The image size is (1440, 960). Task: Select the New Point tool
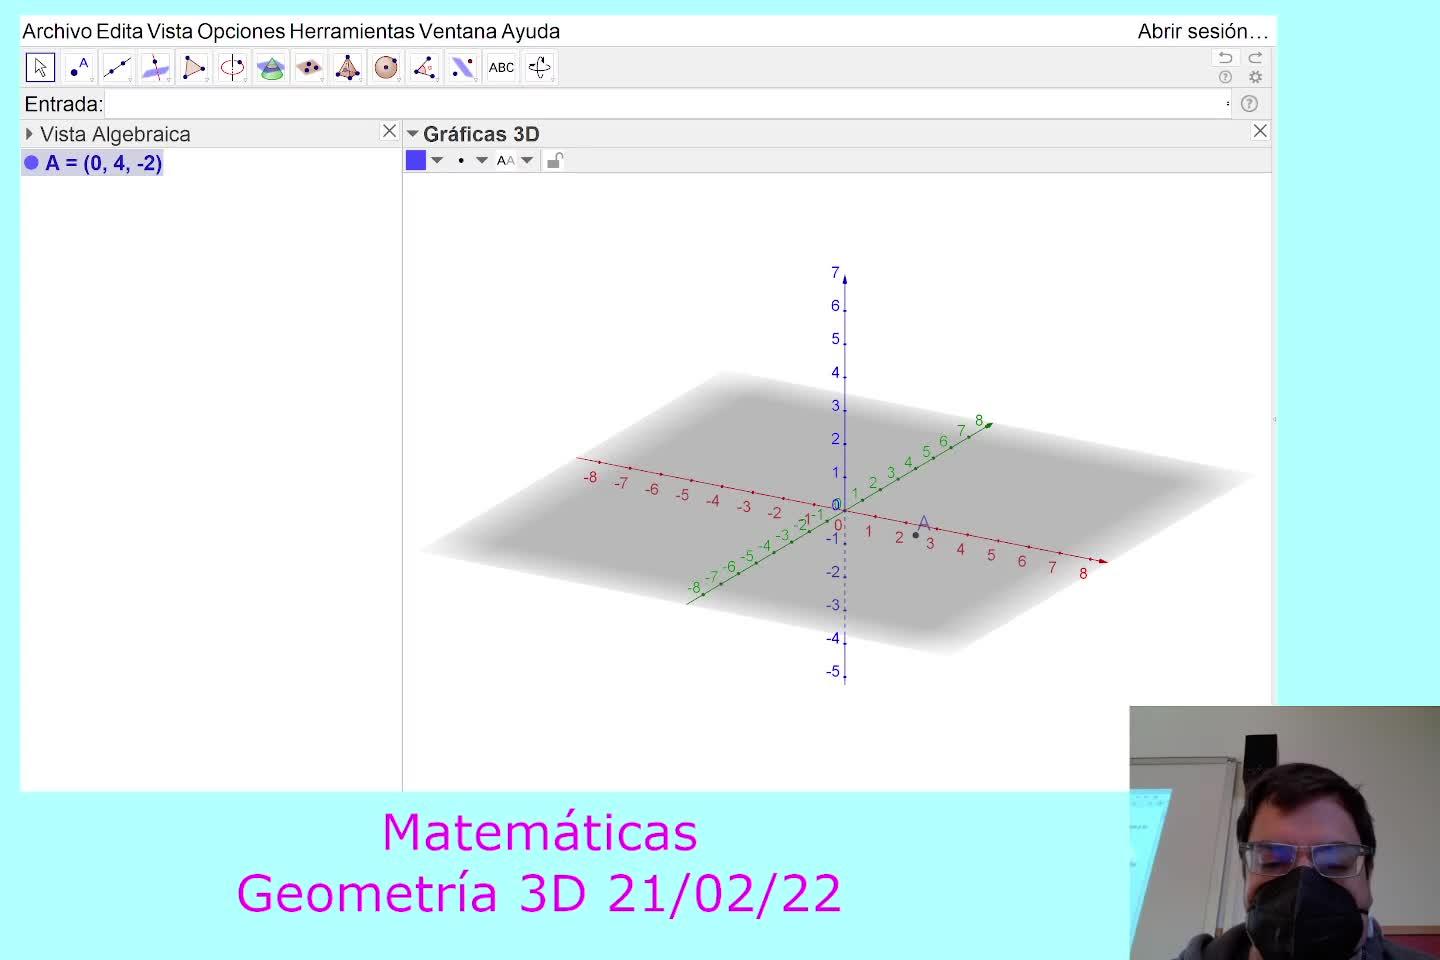[x=78, y=68]
